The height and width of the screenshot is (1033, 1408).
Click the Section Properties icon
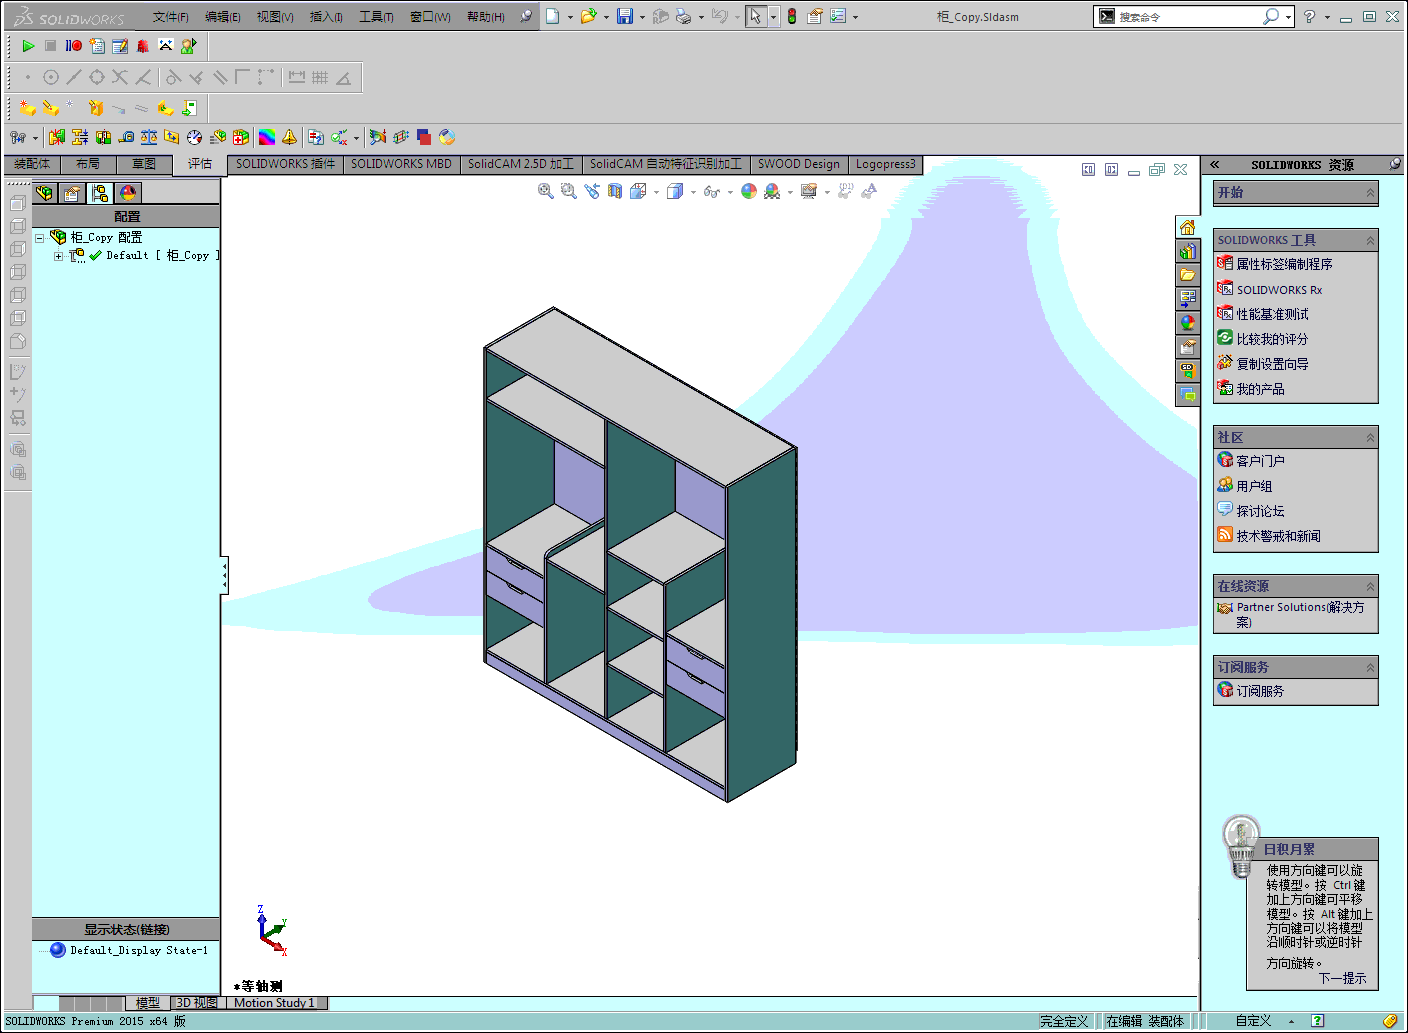click(172, 137)
